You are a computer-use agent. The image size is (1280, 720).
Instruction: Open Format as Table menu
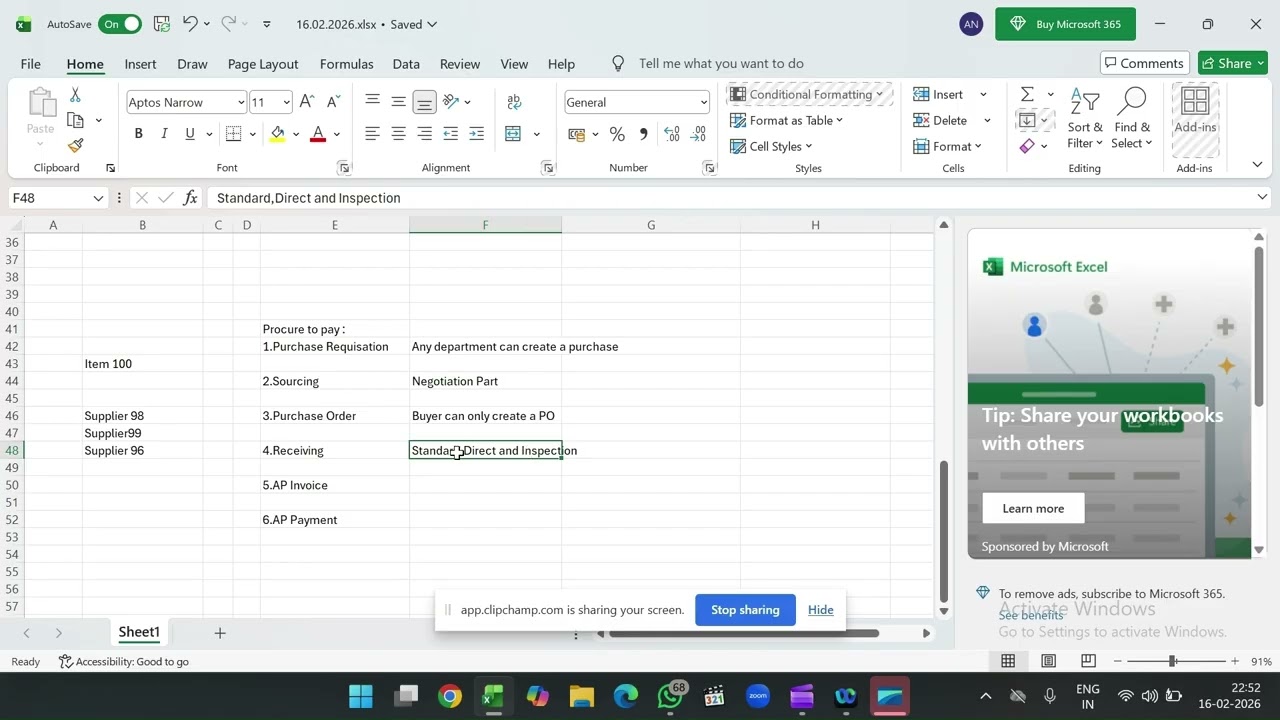point(787,120)
